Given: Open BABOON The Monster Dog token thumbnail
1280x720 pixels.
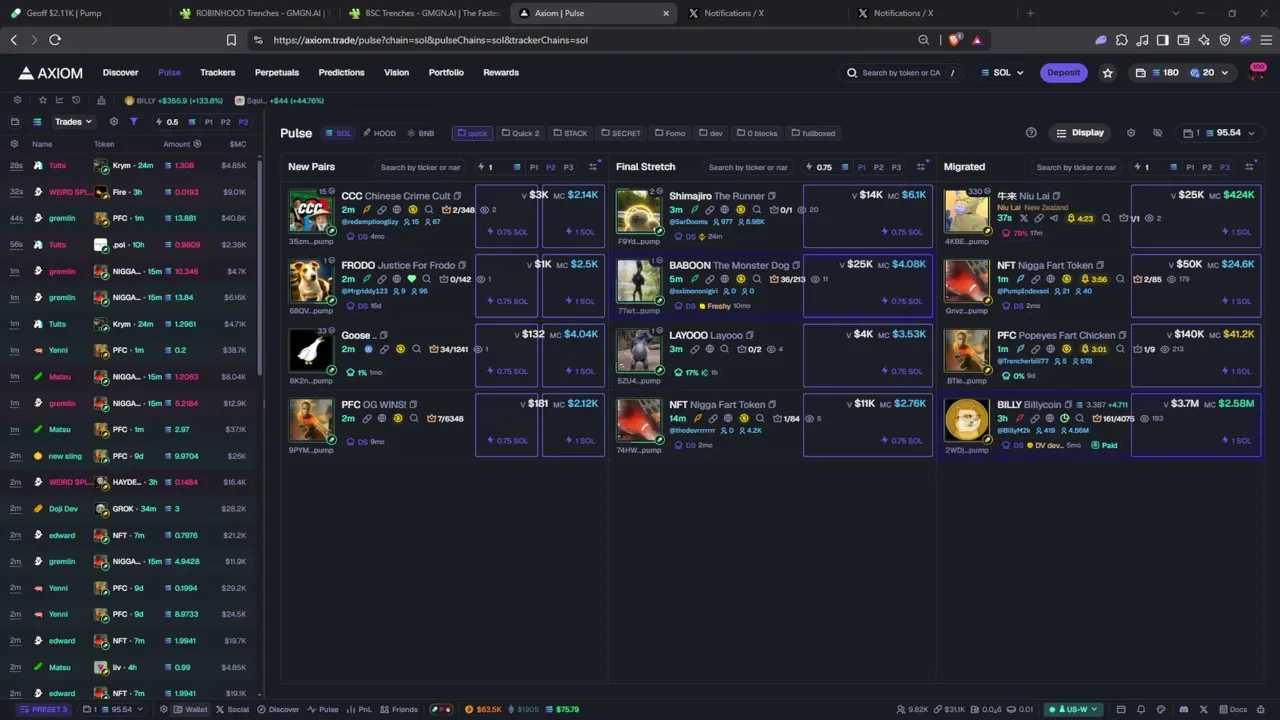Looking at the screenshot, I should (639, 281).
